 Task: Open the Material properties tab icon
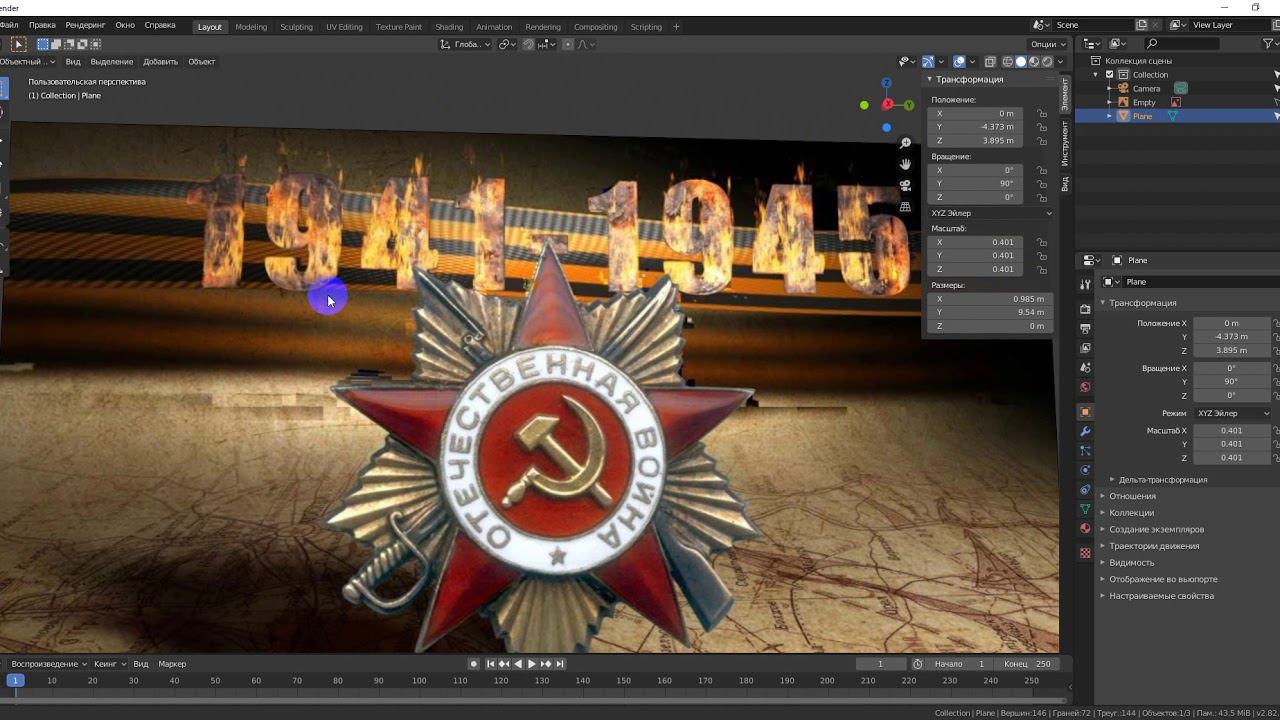(1085, 528)
